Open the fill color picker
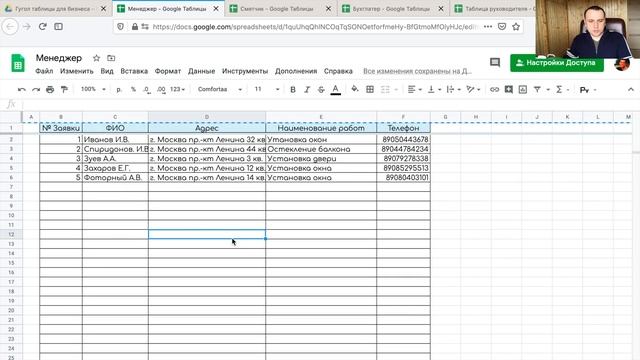Viewport: 640px width, 360px height. coord(355,89)
